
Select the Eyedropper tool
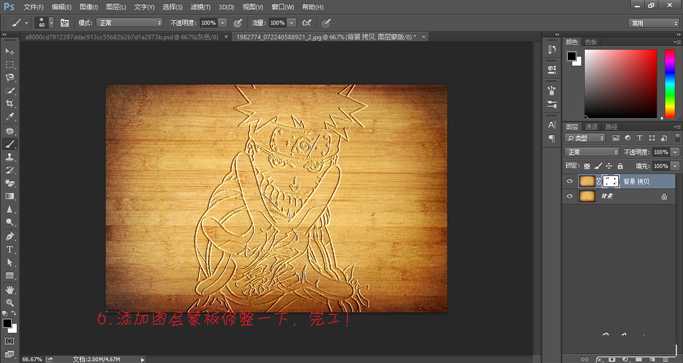(9, 117)
